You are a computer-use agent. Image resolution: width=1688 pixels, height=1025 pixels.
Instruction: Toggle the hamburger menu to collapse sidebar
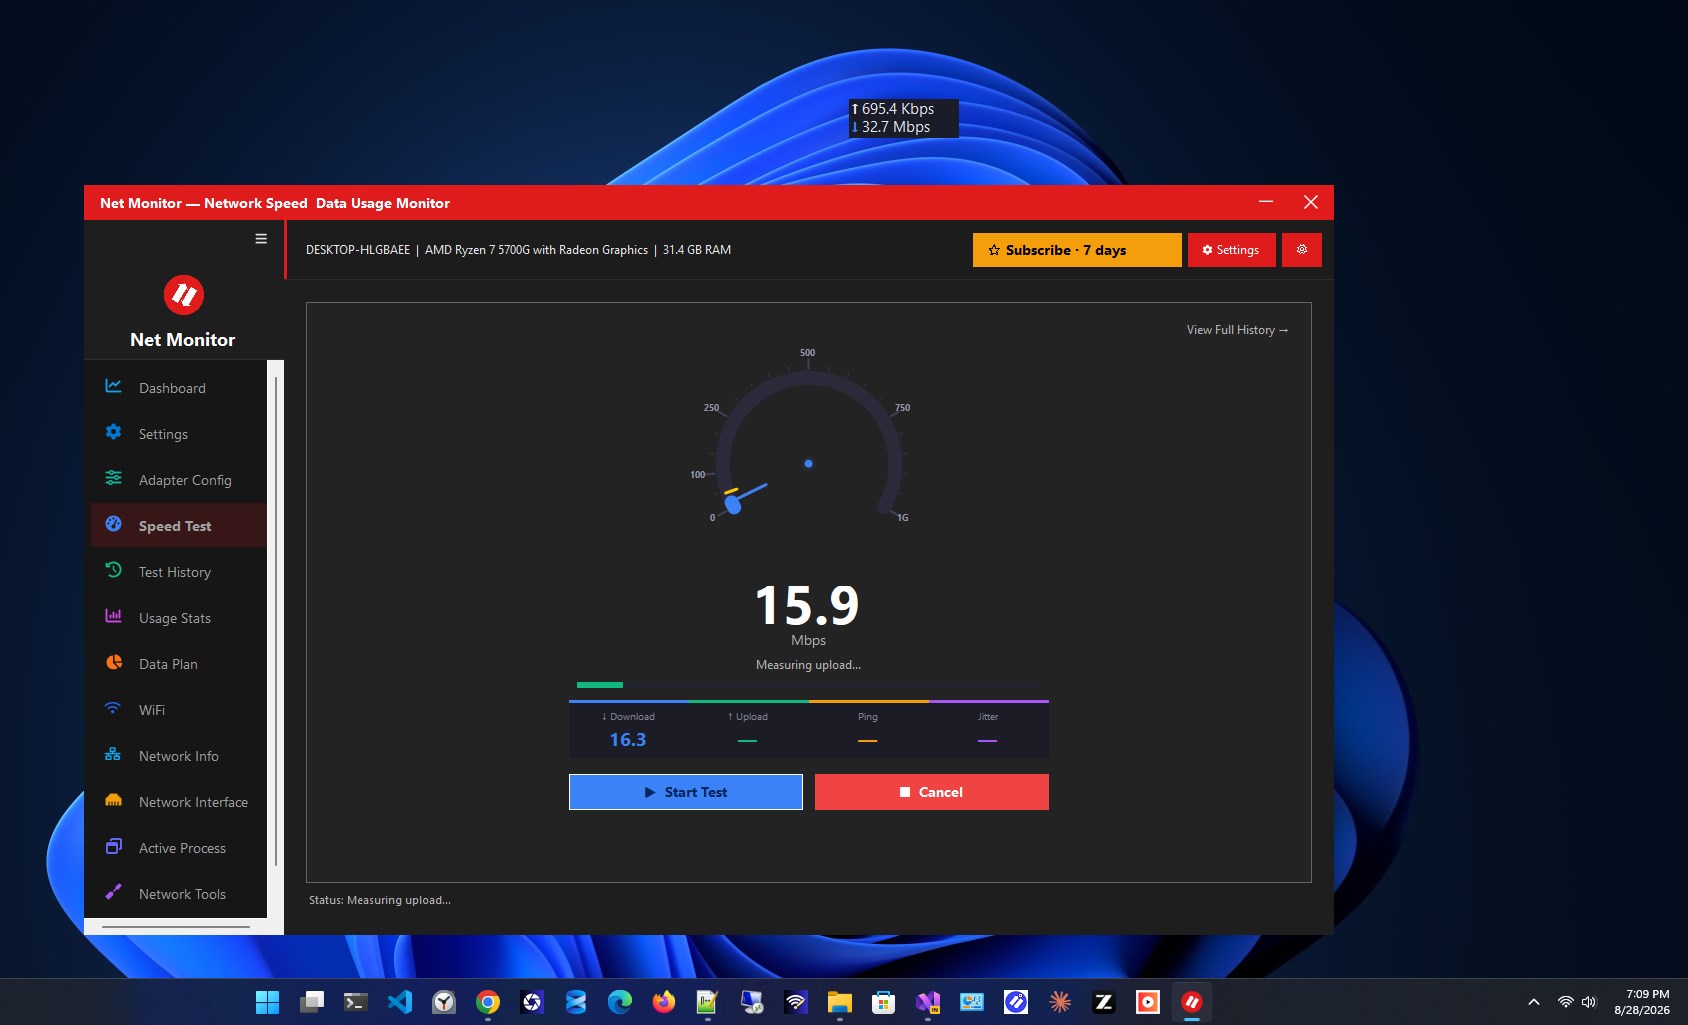point(261,239)
